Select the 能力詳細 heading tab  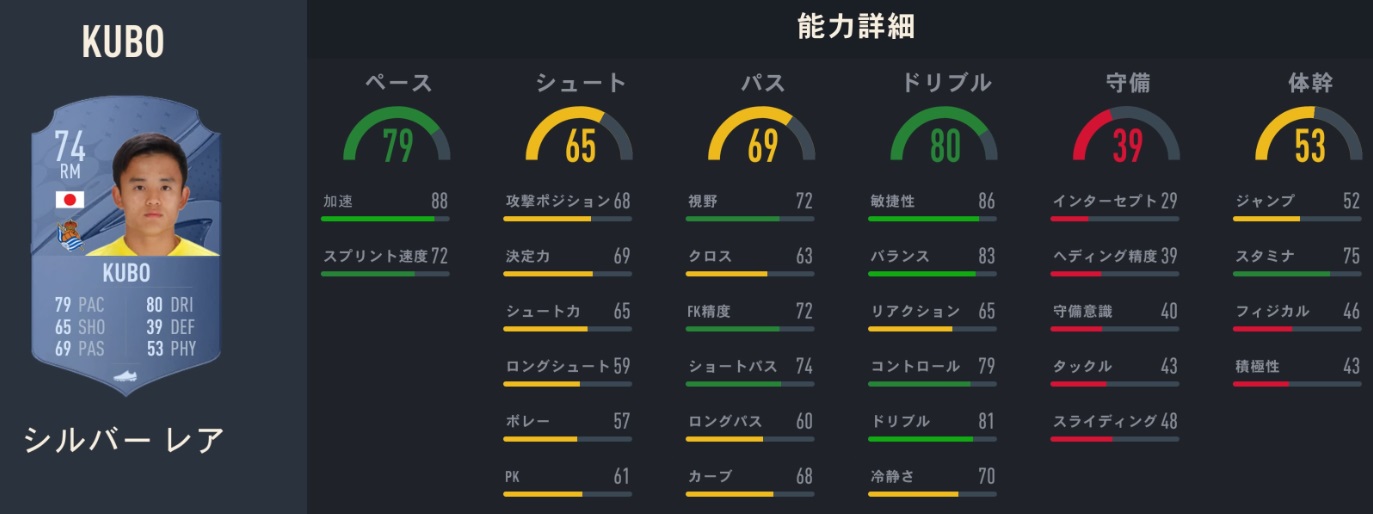coord(856,28)
